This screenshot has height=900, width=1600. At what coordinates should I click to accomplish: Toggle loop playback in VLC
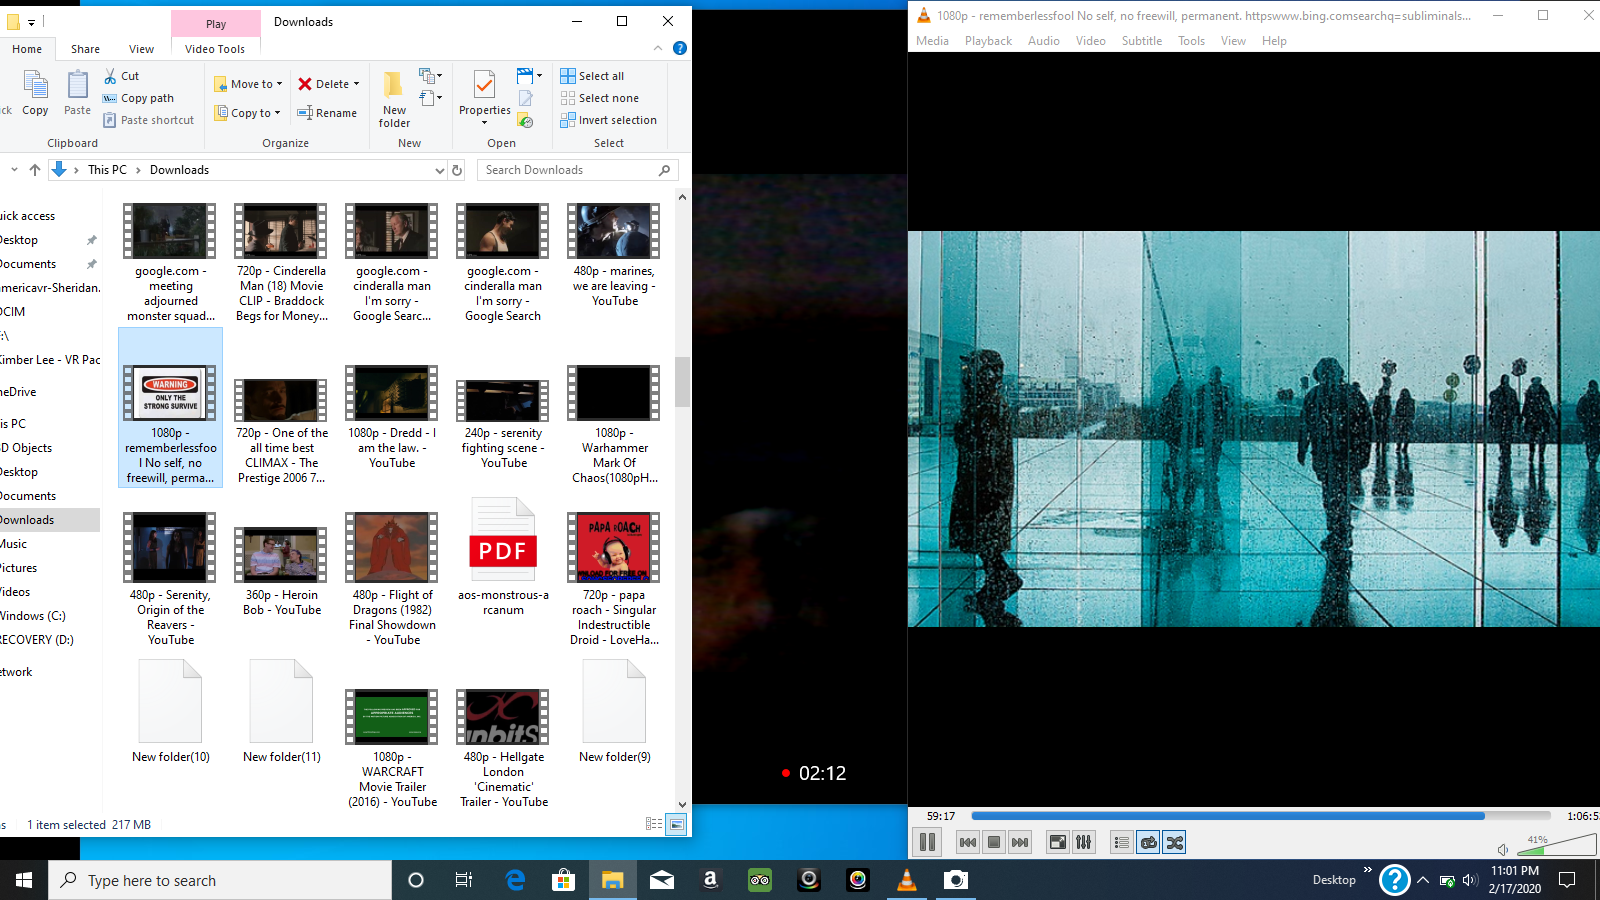(1147, 842)
